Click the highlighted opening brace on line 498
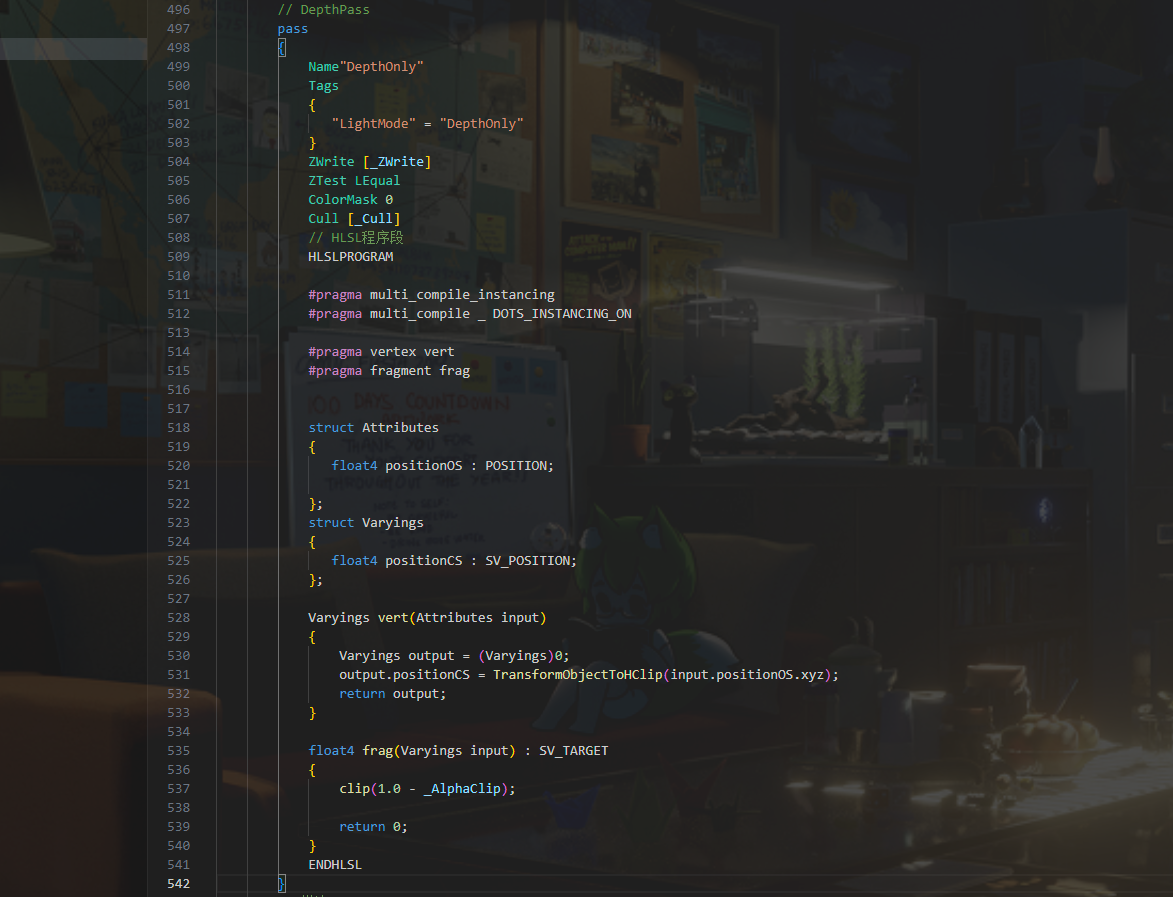The width and height of the screenshot is (1173, 897). (282, 48)
